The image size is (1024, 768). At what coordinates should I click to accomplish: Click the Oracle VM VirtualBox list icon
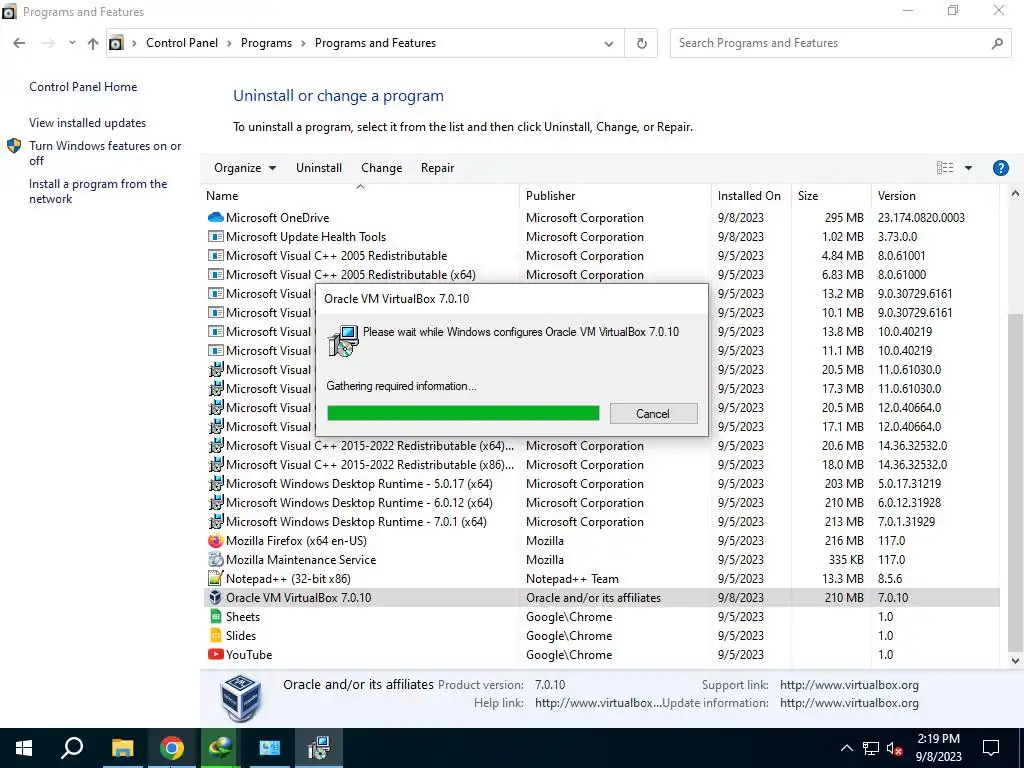click(215, 598)
